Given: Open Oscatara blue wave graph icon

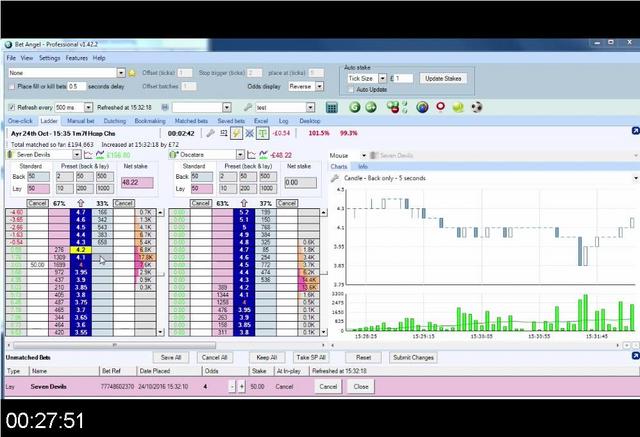Looking at the screenshot, I should 263,155.
